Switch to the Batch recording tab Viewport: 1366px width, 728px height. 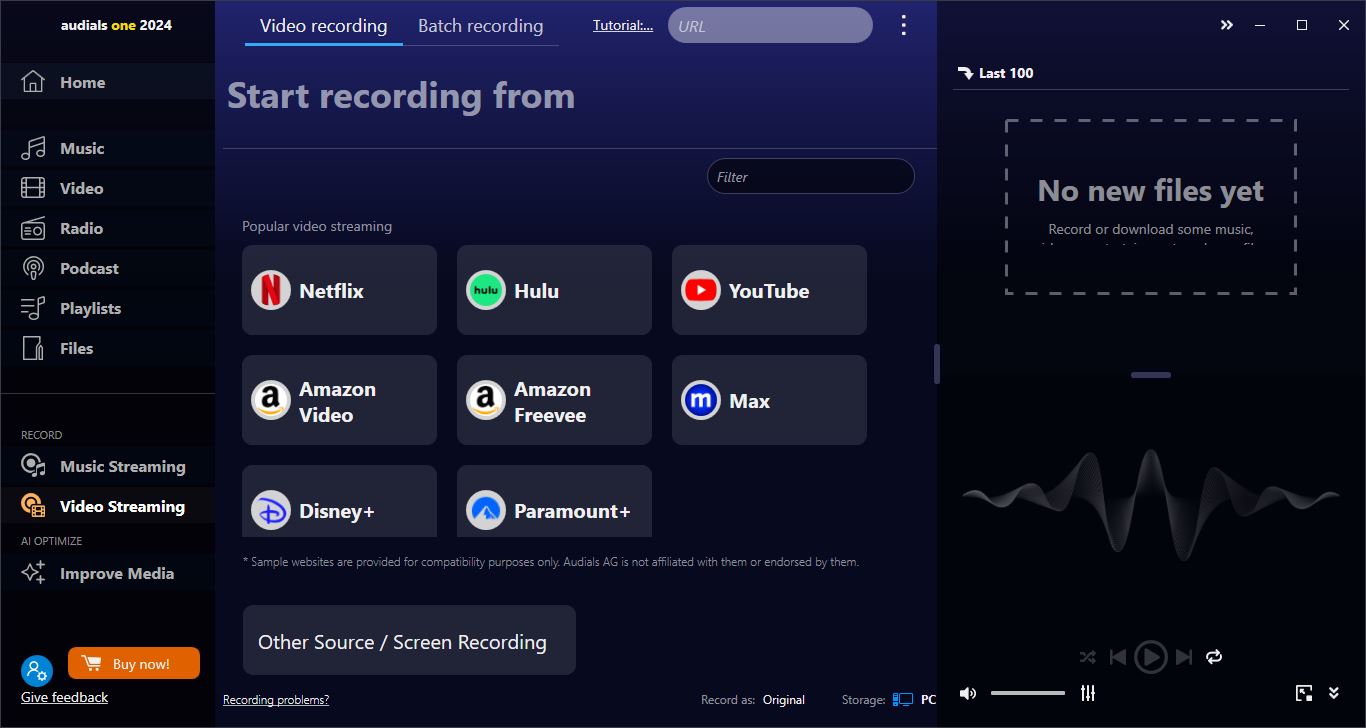[x=480, y=26]
